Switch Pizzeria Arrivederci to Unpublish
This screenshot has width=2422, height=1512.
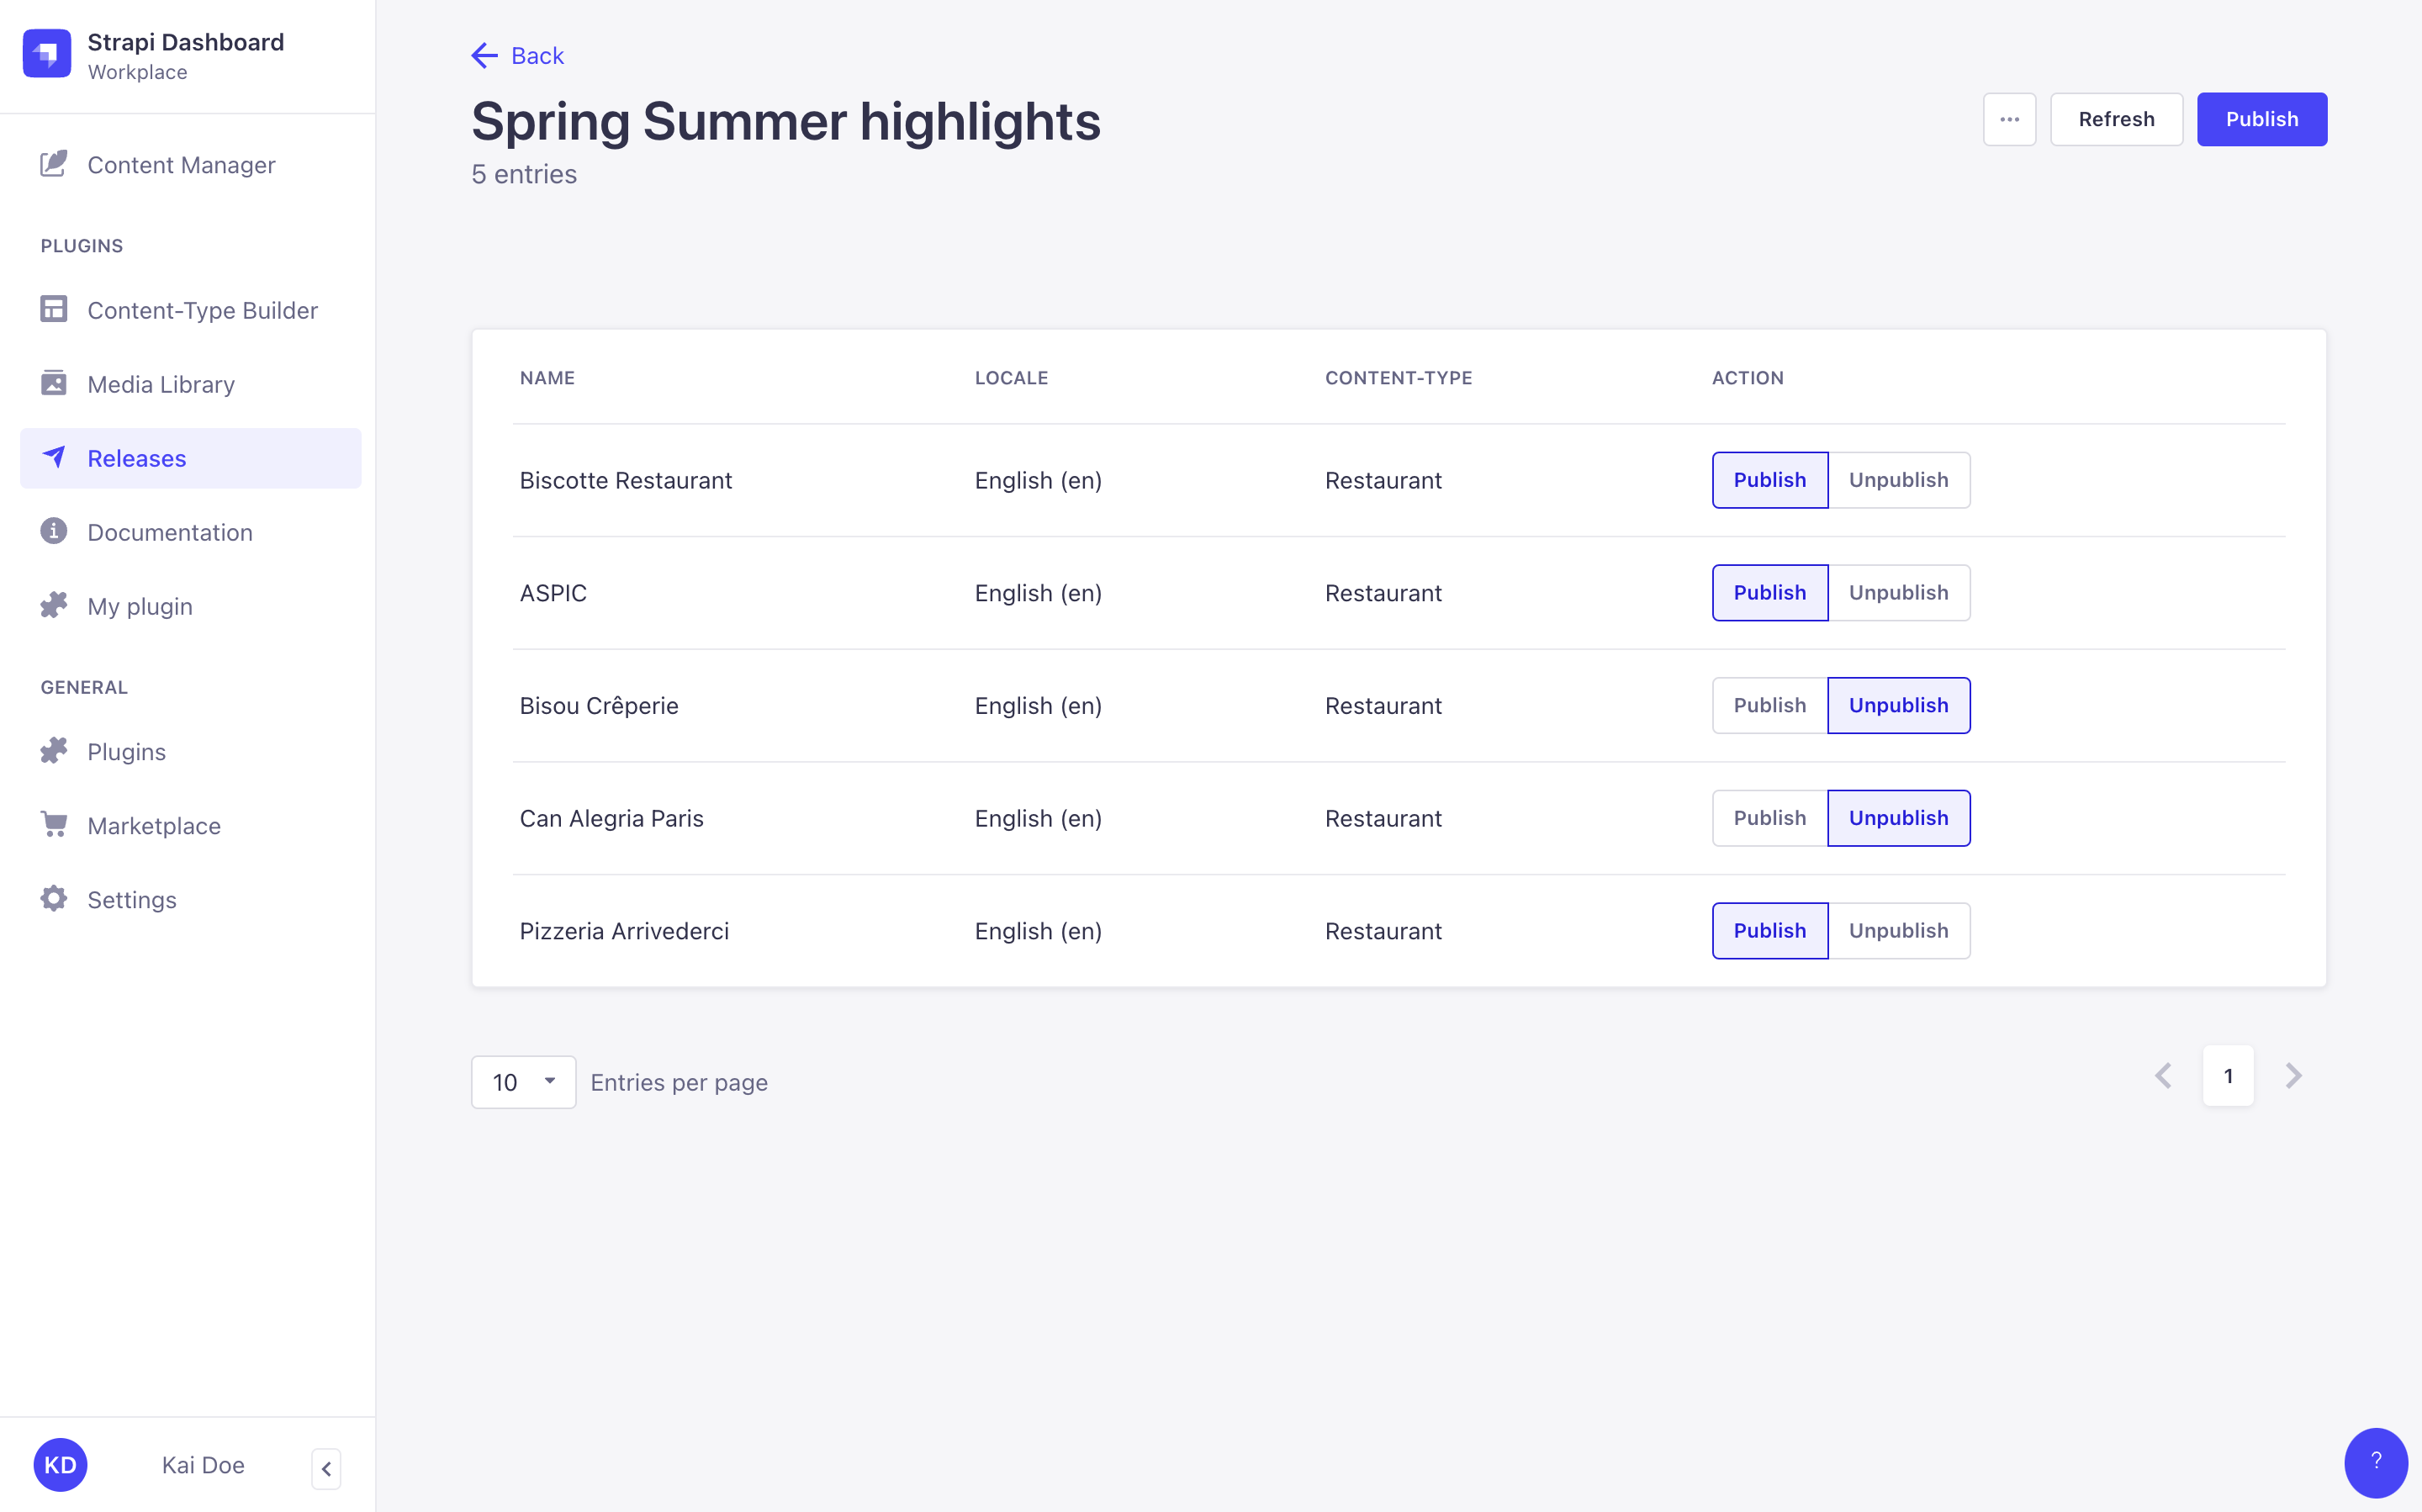[x=1898, y=931]
